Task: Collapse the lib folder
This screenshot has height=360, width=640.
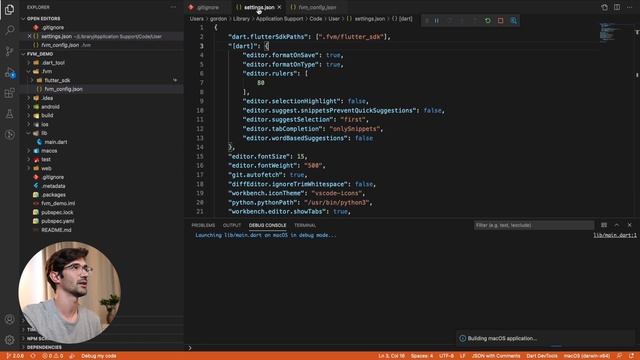Action: (44, 133)
